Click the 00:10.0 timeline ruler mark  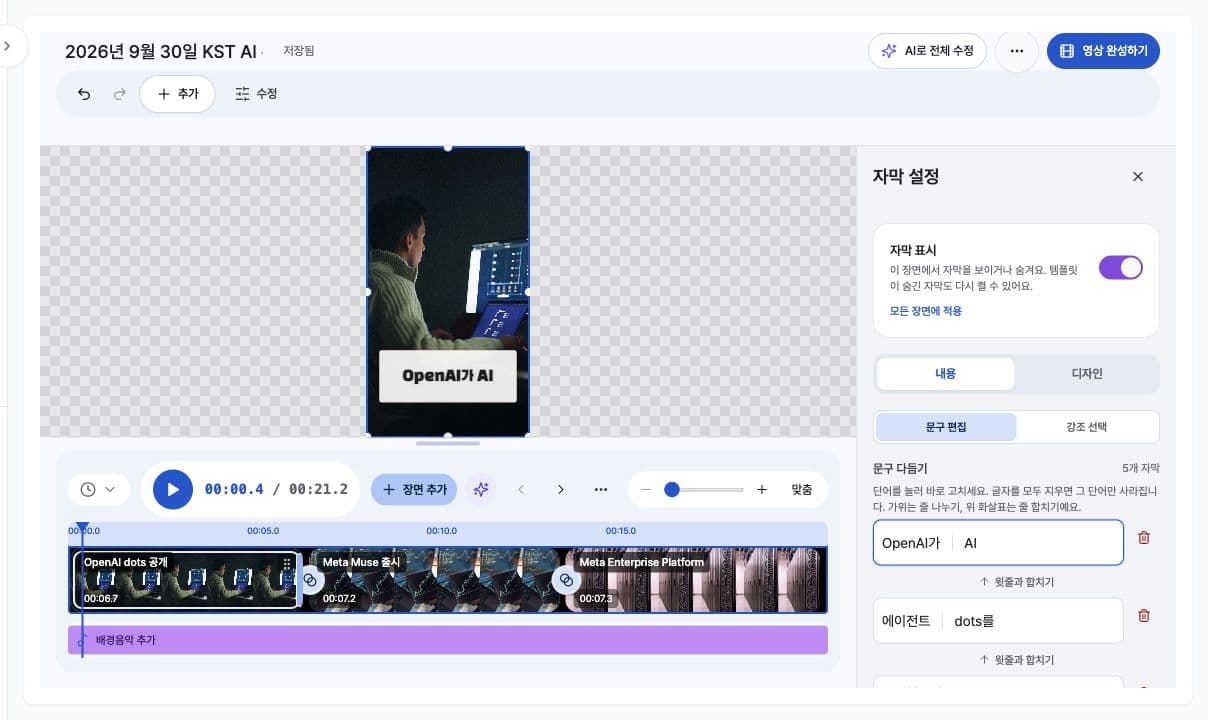click(x=441, y=531)
